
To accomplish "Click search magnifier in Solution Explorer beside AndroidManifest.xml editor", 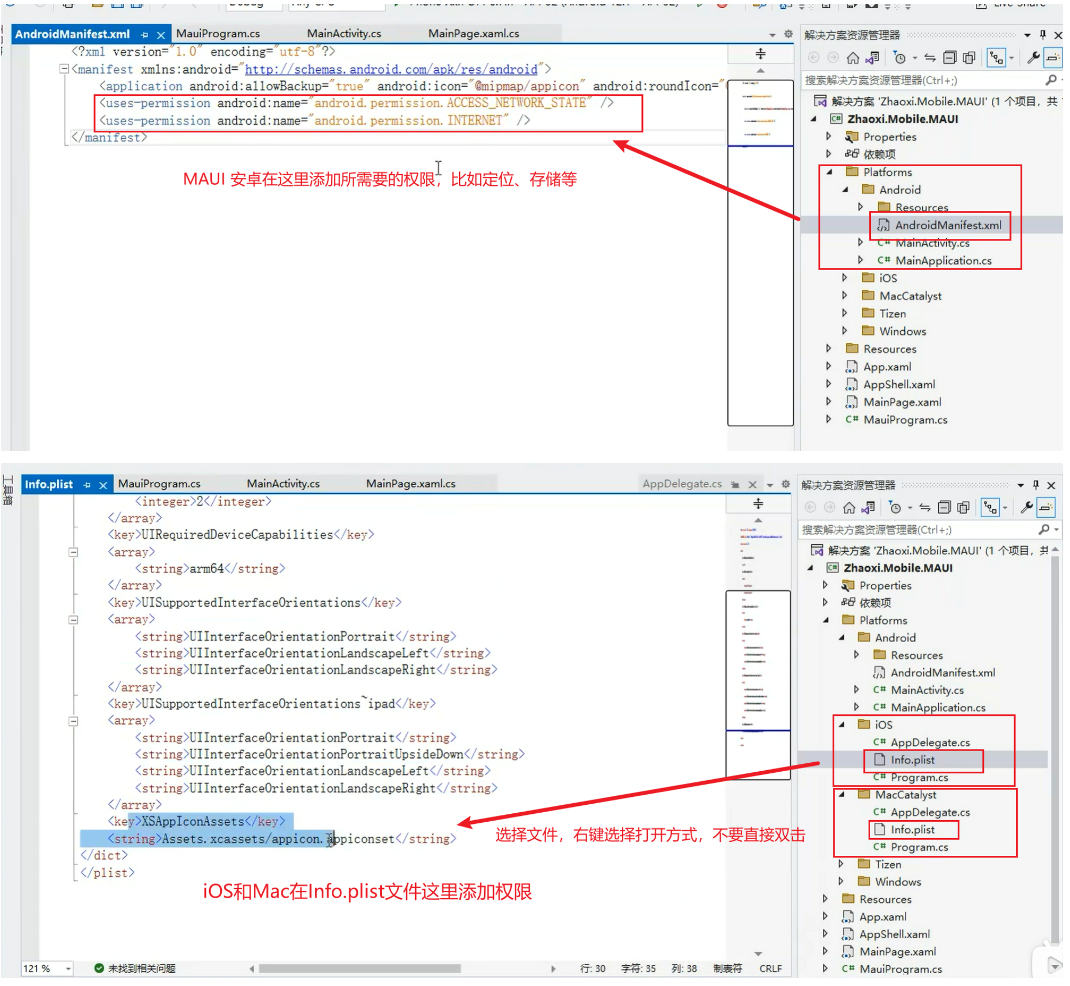I will (x=1051, y=80).
